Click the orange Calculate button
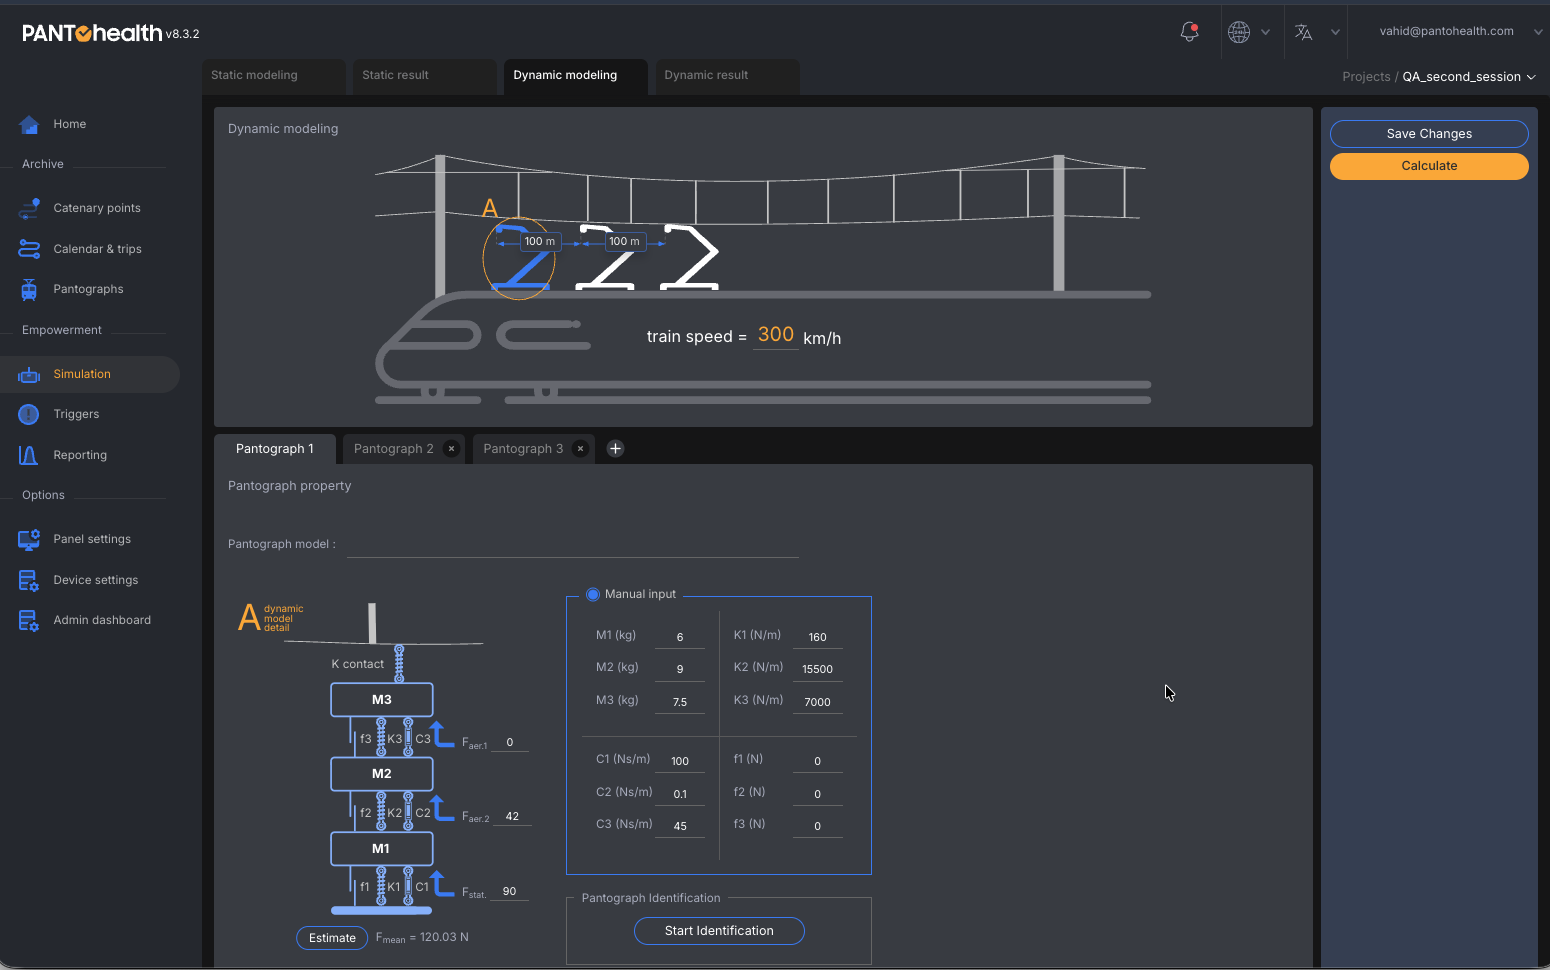Viewport: 1550px width, 970px height. click(x=1429, y=166)
